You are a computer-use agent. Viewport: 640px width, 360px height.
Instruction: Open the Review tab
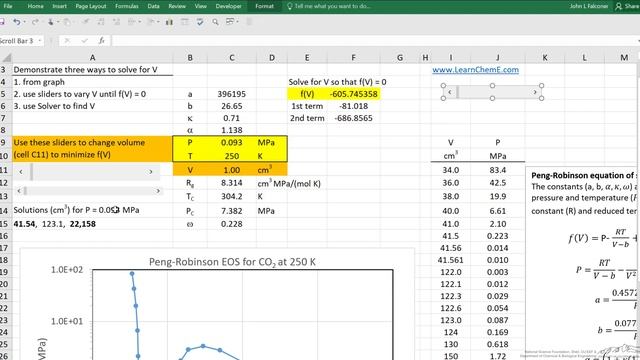pyautogui.click(x=177, y=6)
